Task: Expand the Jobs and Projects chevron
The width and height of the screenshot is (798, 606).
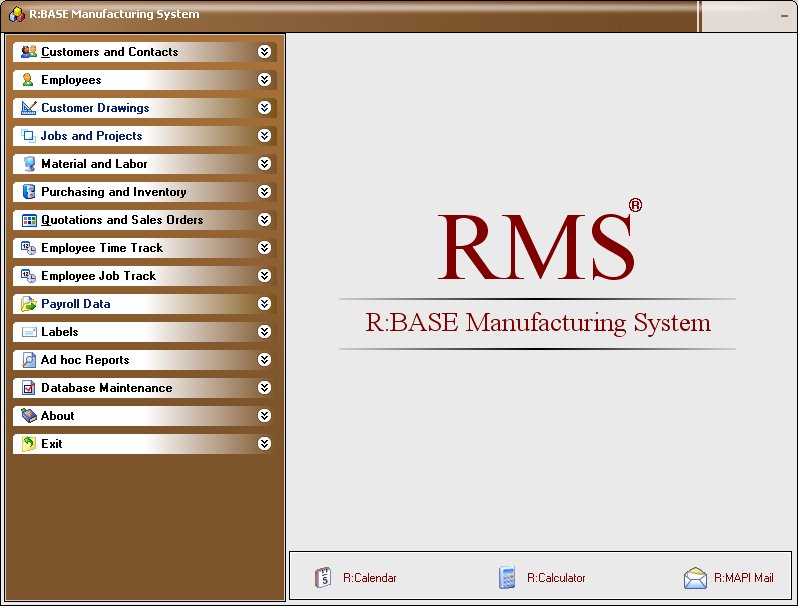Action: (x=264, y=135)
